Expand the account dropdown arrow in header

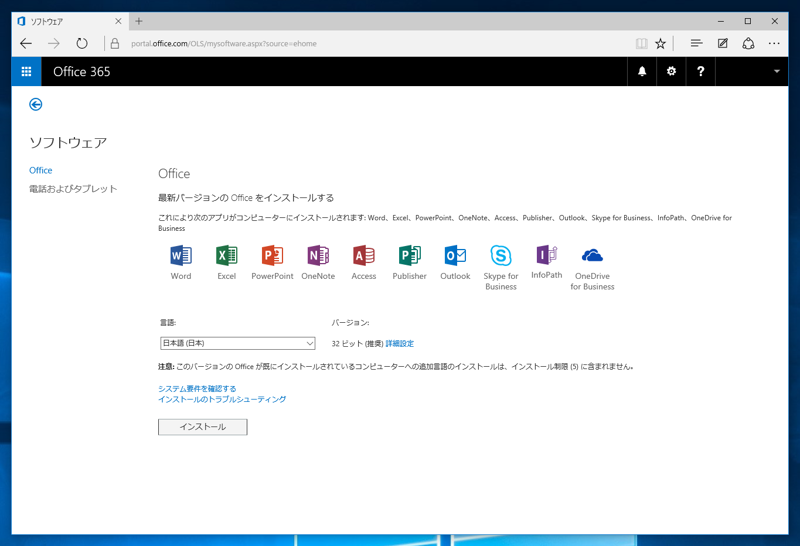tap(777, 71)
